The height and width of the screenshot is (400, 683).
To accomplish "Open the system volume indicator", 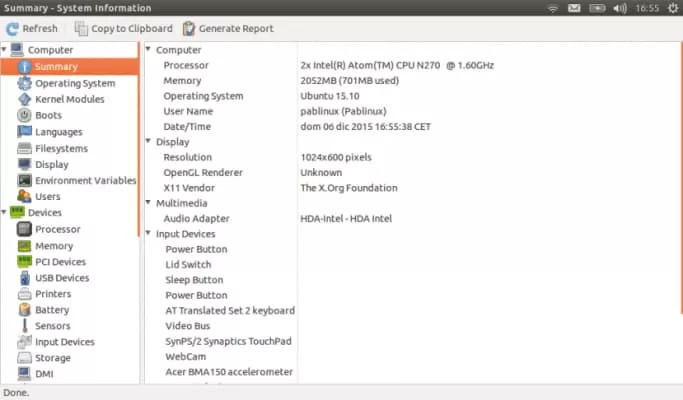I will coord(620,8).
